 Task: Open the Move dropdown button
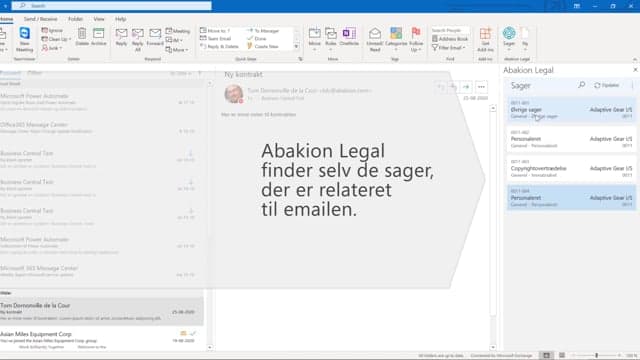314,39
